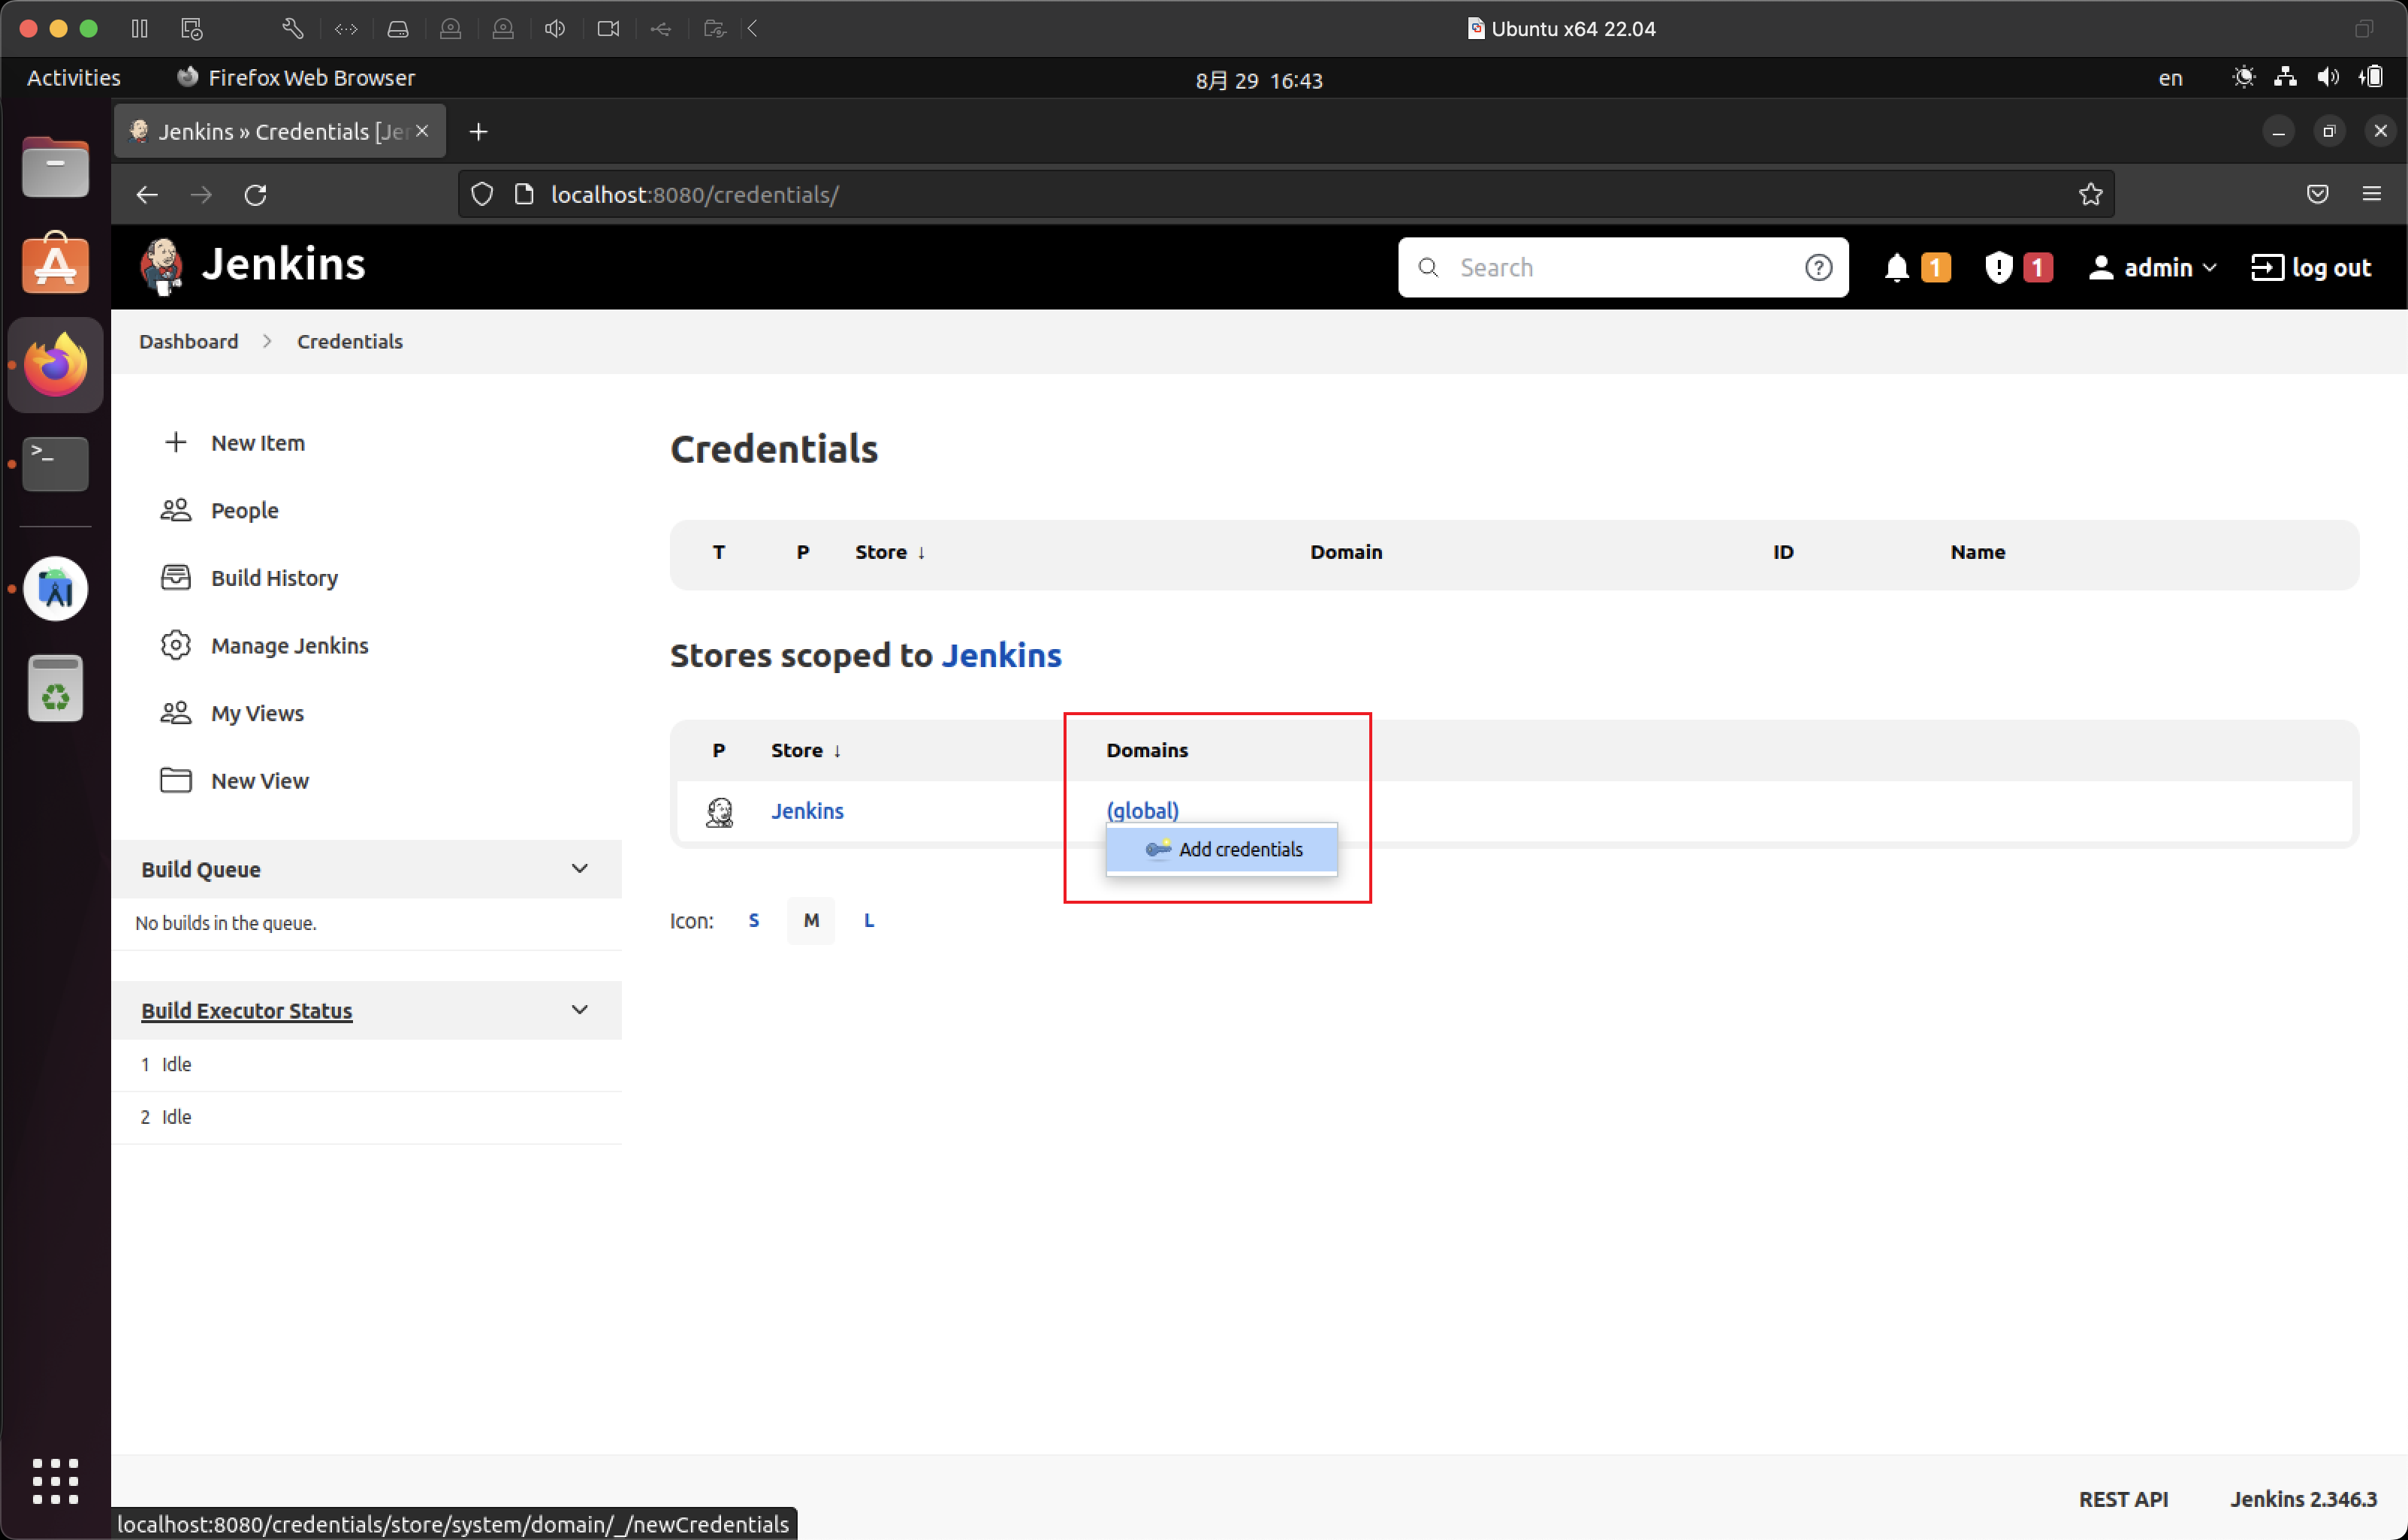Image resolution: width=2408 pixels, height=1540 pixels.
Task: Go back in Firefox history
Action: pyautogui.click(x=147, y=194)
